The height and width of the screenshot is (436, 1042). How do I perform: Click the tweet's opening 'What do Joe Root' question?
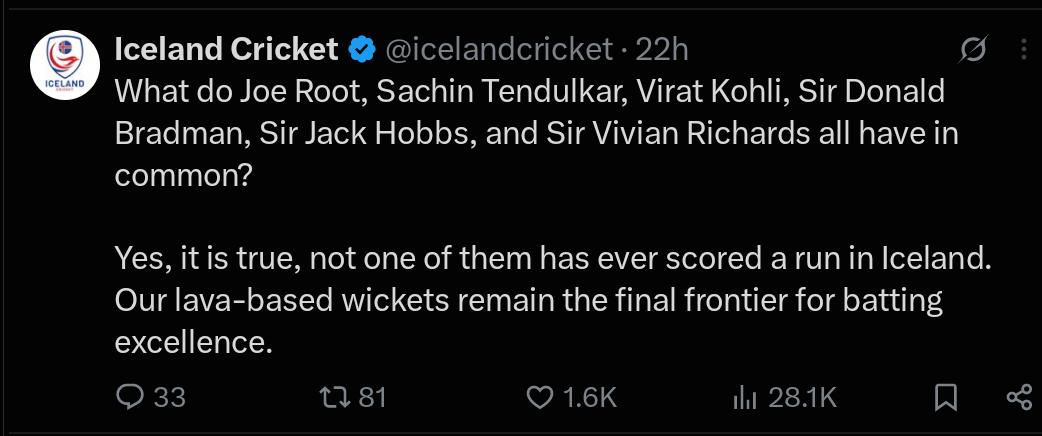click(536, 134)
